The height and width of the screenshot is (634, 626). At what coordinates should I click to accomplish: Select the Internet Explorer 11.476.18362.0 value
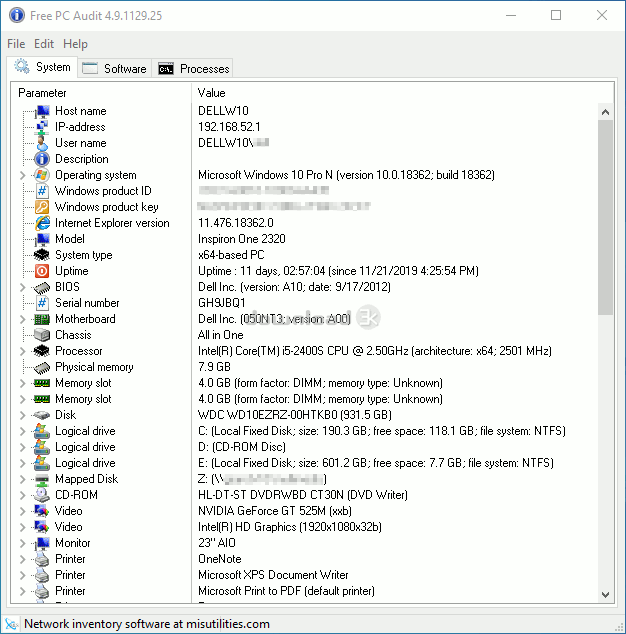235,223
